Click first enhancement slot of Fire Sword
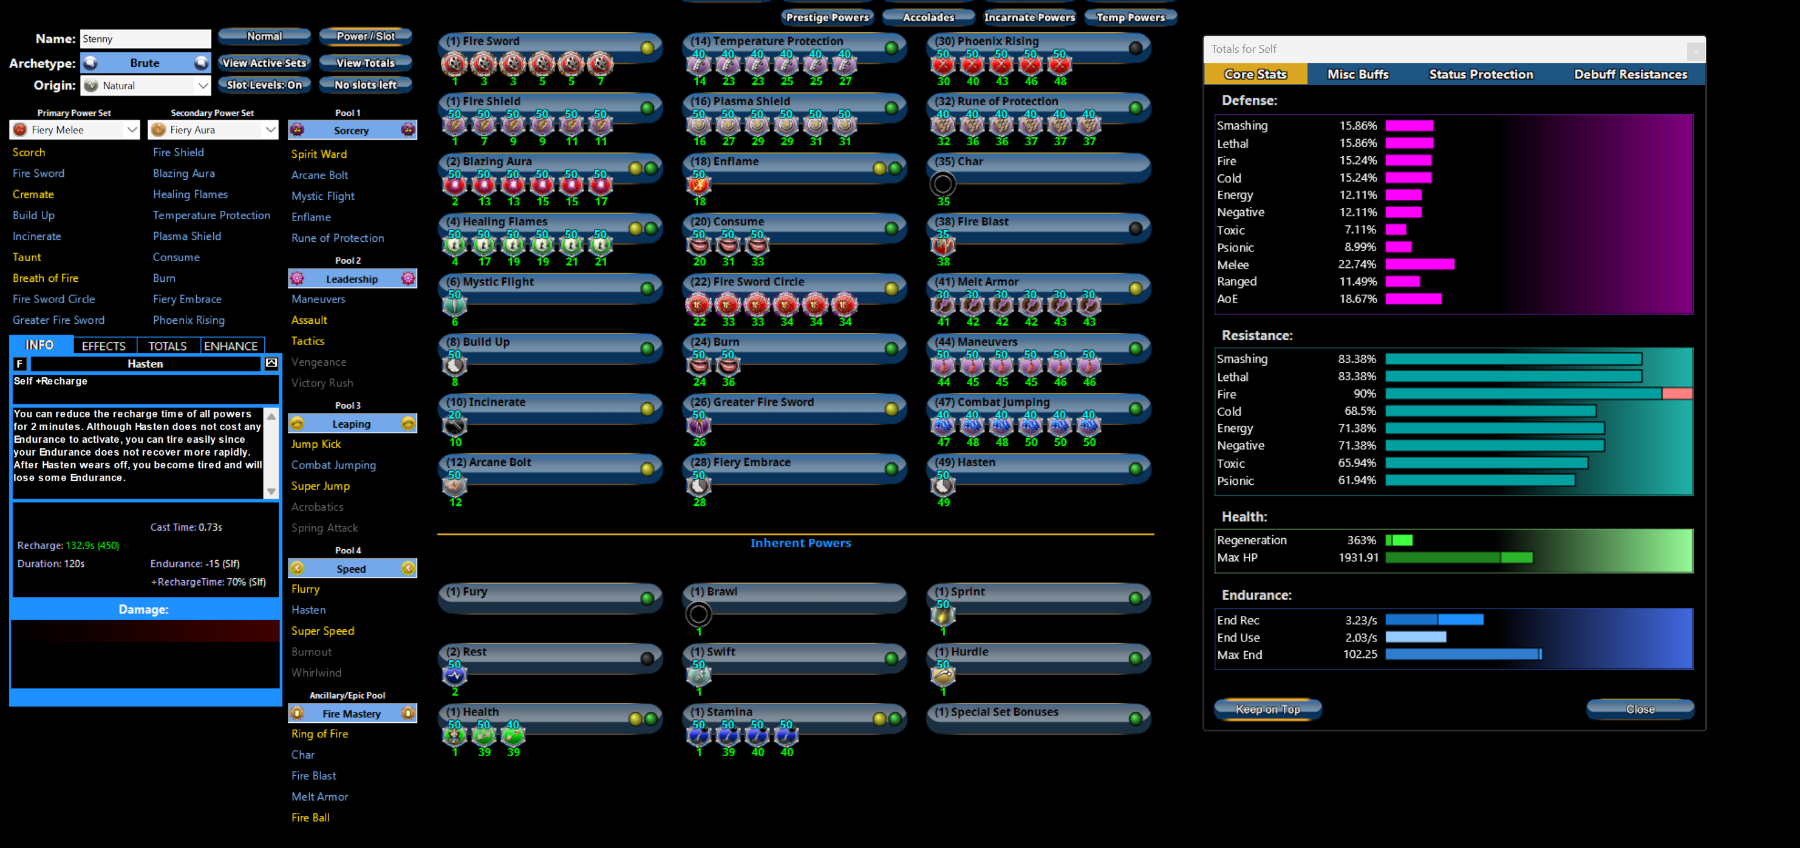The height and width of the screenshot is (848, 1800). click(455, 64)
